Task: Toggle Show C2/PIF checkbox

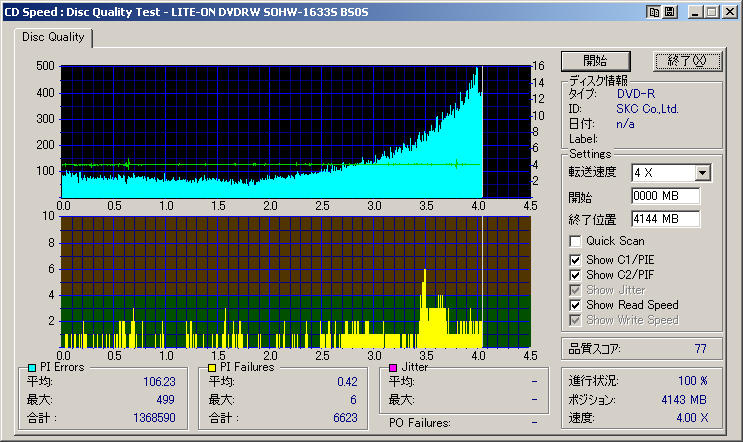Action: (575, 275)
